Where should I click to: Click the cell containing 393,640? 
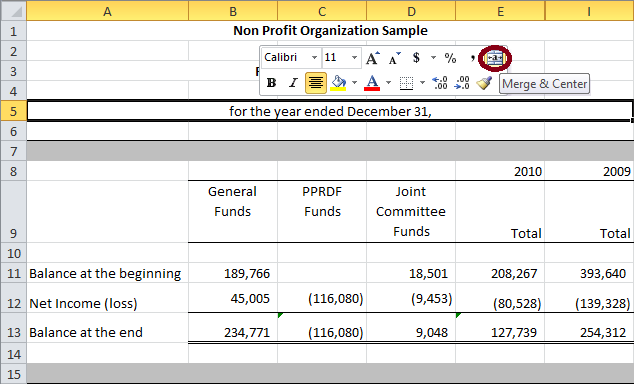tap(590, 273)
